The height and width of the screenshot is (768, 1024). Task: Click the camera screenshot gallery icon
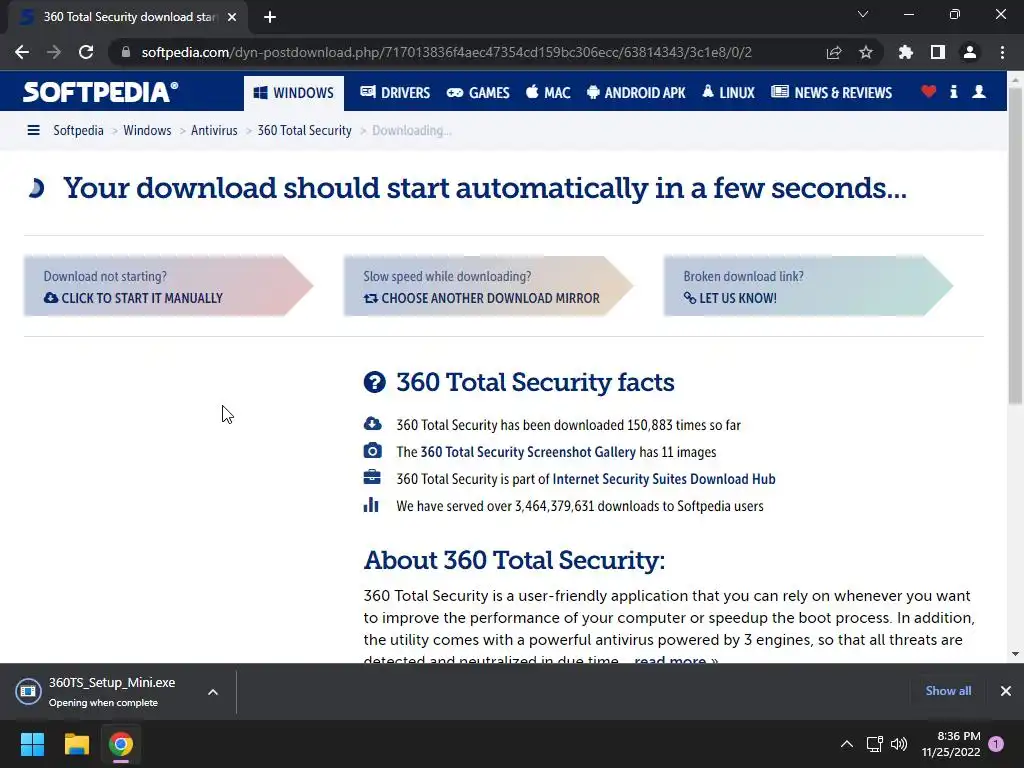tap(372, 451)
